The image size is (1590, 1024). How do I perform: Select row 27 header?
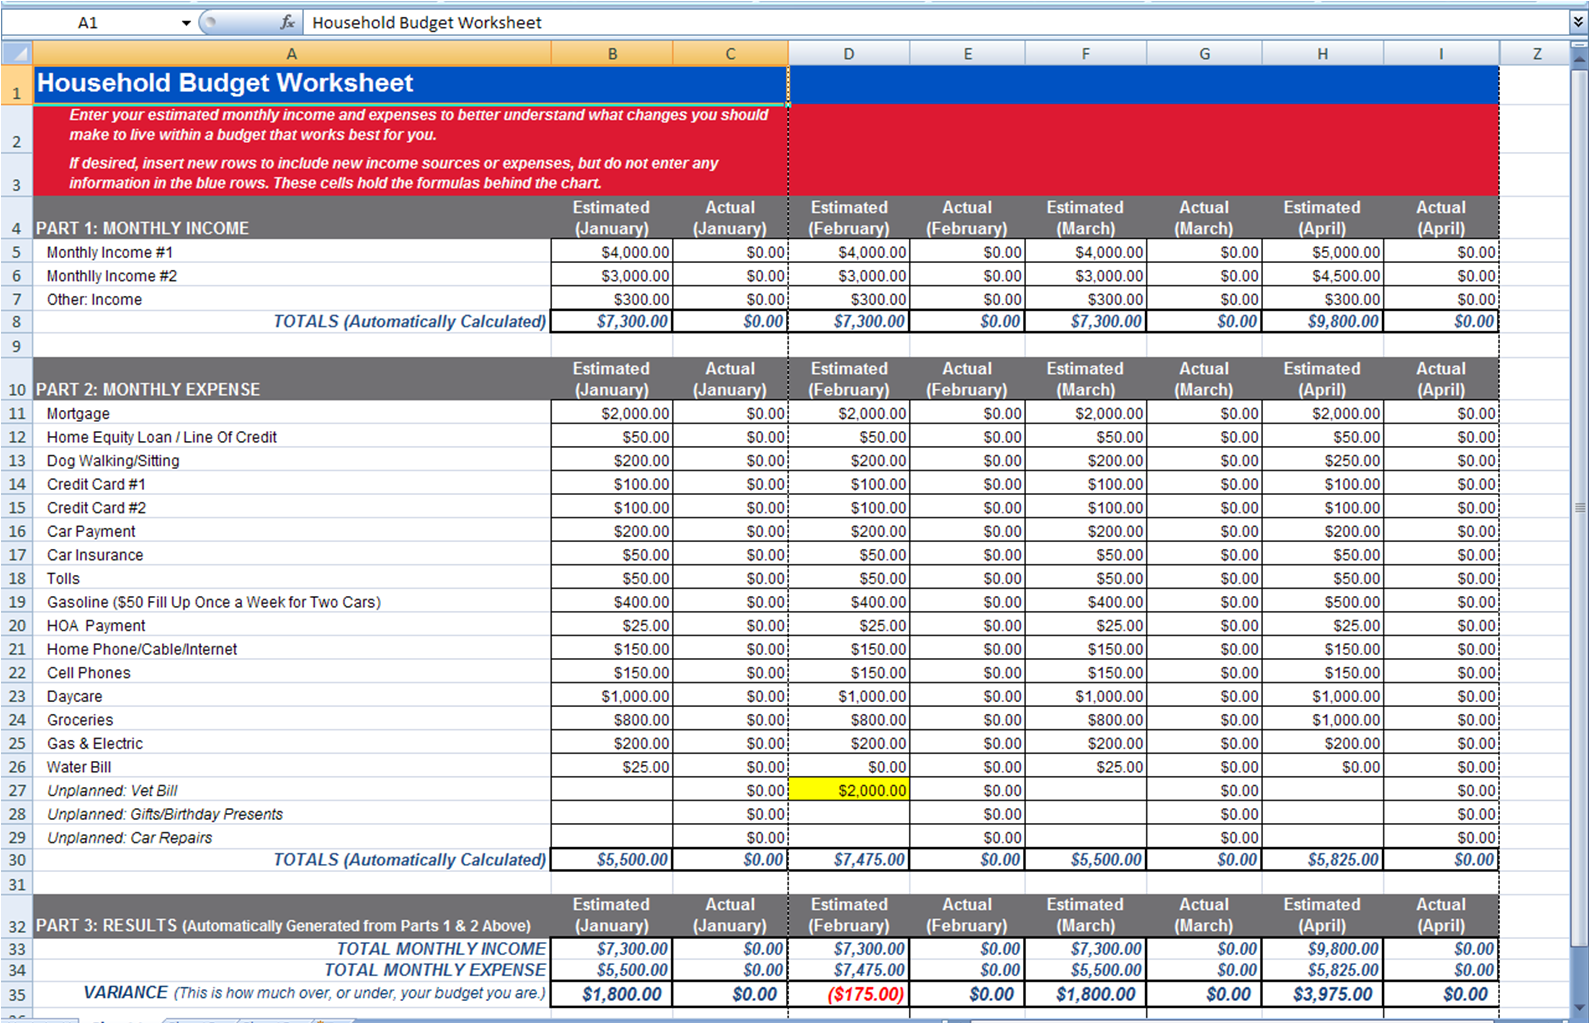(x=17, y=790)
